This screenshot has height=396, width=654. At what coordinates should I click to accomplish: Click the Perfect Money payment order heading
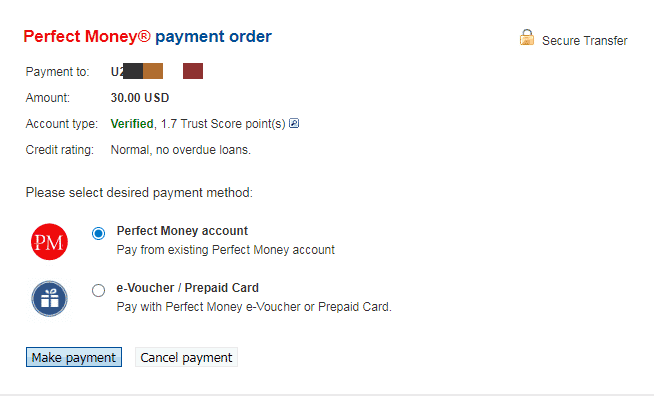148,37
